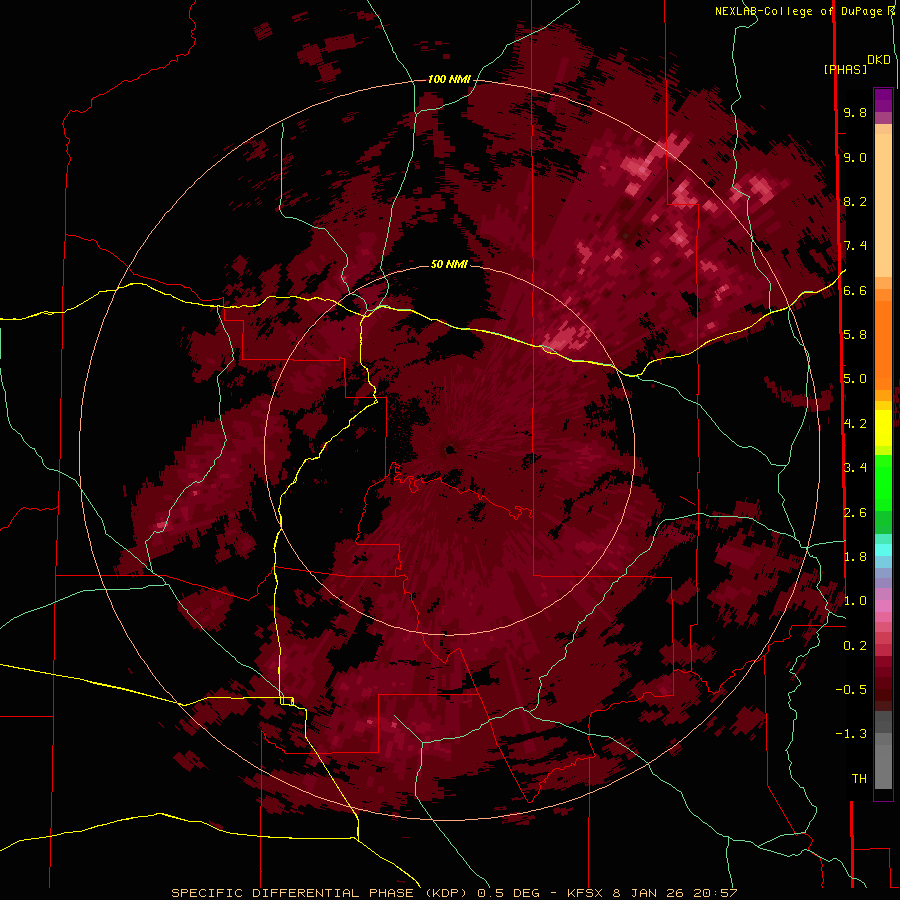Click the 9.8 legend value

[855, 112]
